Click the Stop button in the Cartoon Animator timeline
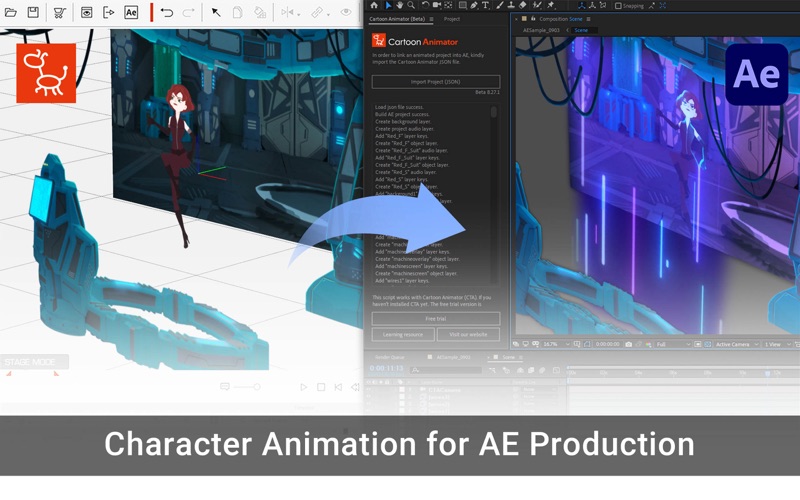 (321, 387)
